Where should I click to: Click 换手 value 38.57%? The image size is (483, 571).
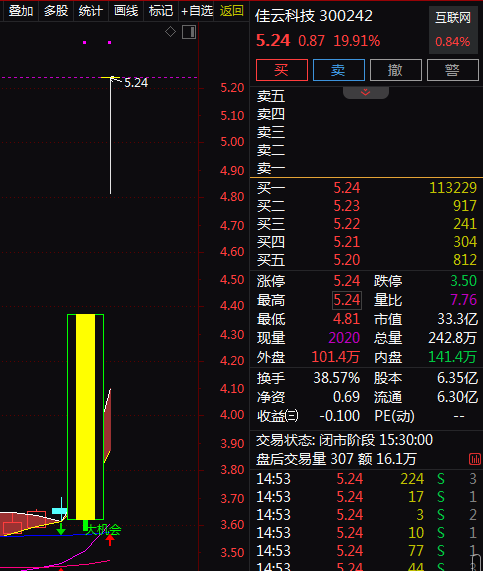click(x=337, y=378)
